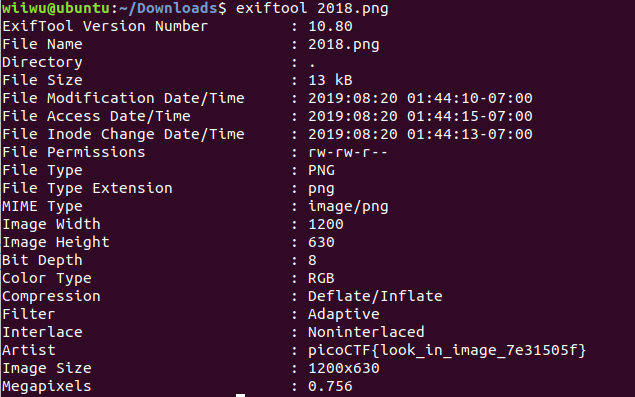Click the File Name value 2018.png
635x397 pixels.
[344, 45]
